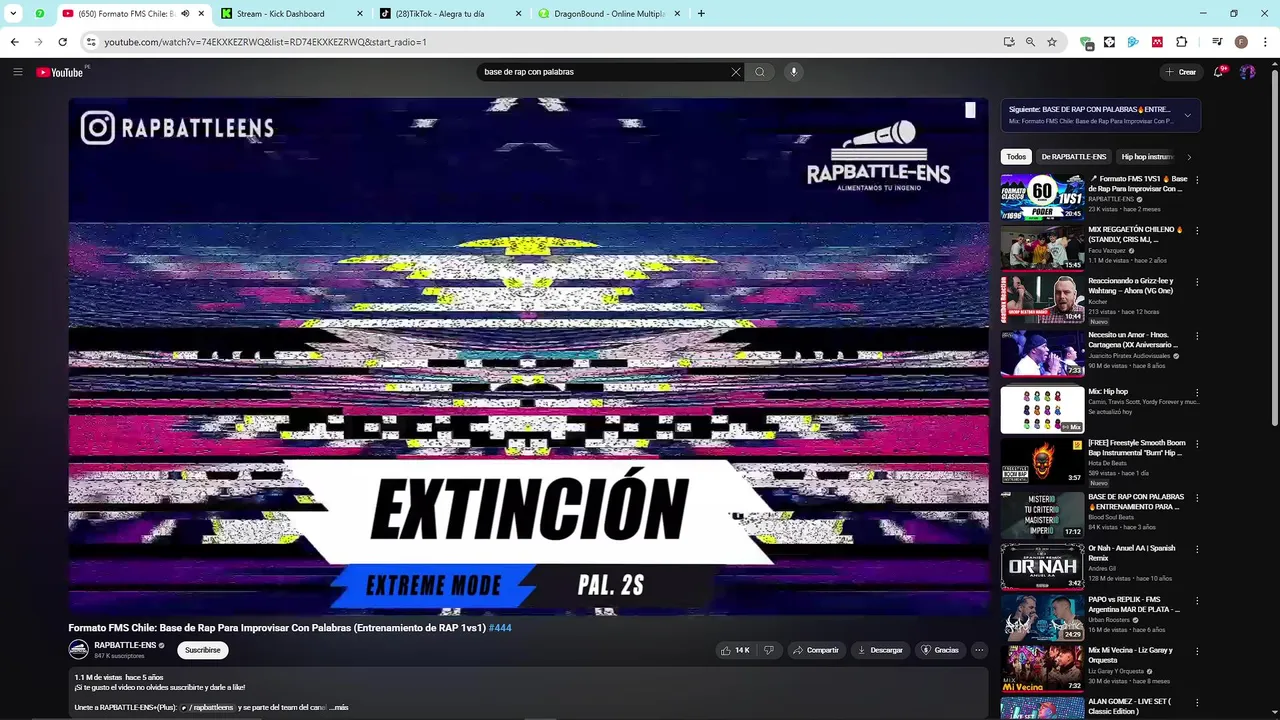Image resolution: width=1280 pixels, height=720 pixels.
Task: Click the magnifier search button
Action: pyautogui.click(x=760, y=72)
